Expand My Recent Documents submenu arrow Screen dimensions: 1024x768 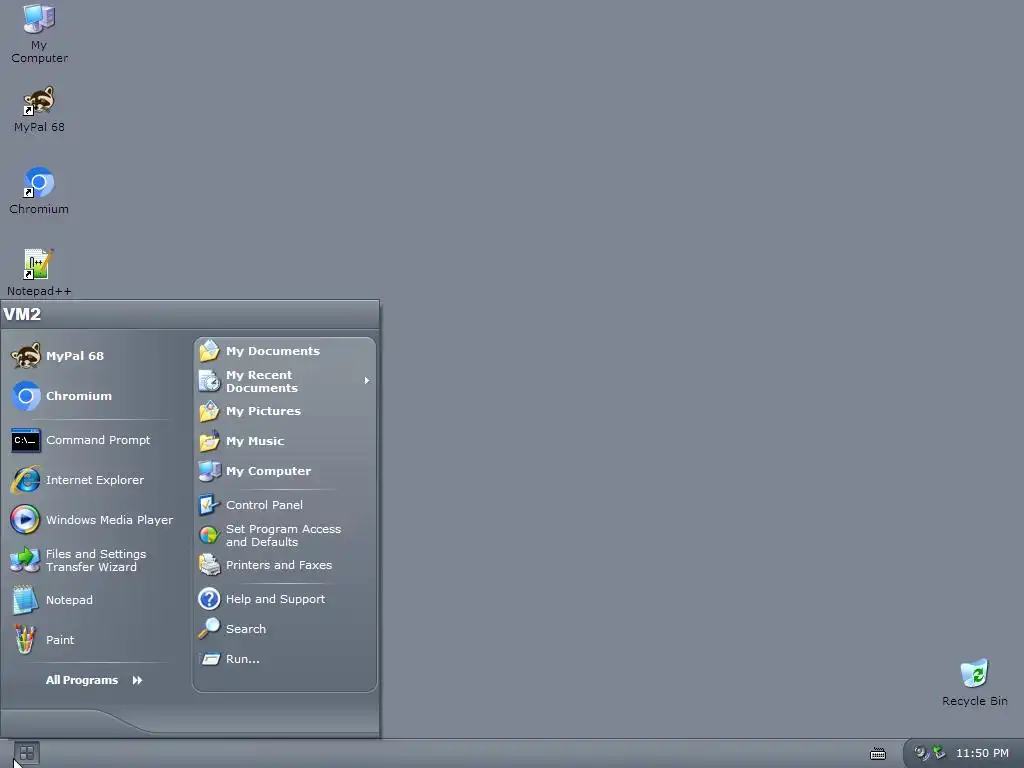(x=366, y=381)
